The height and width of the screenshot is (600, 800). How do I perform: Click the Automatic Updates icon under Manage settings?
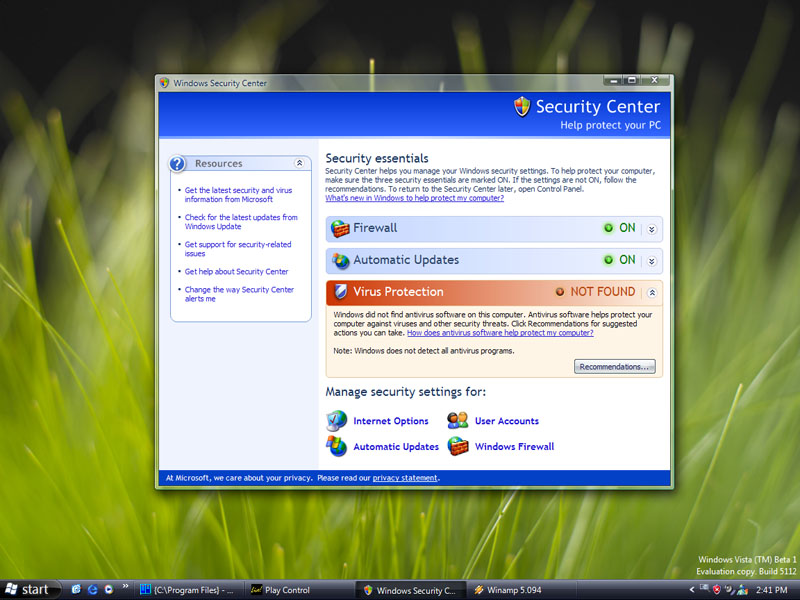[336, 446]
